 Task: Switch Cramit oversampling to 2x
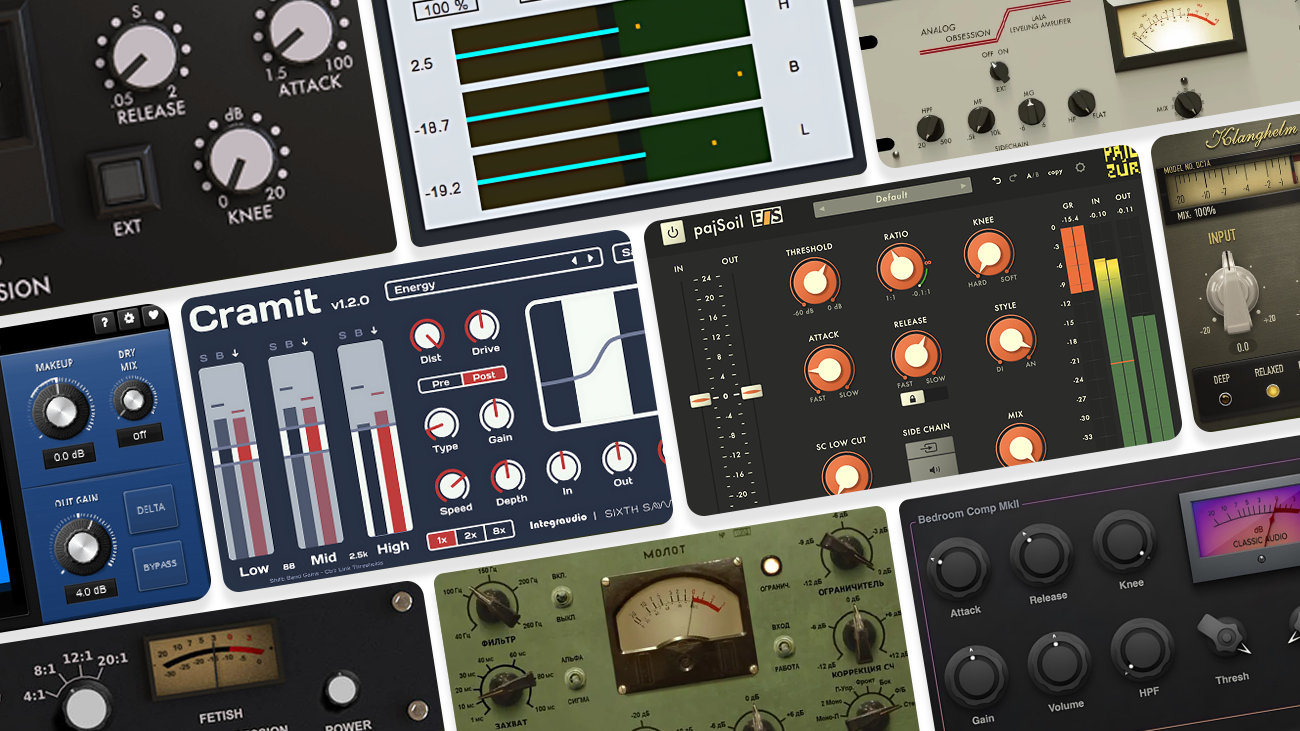click(469, 534)
